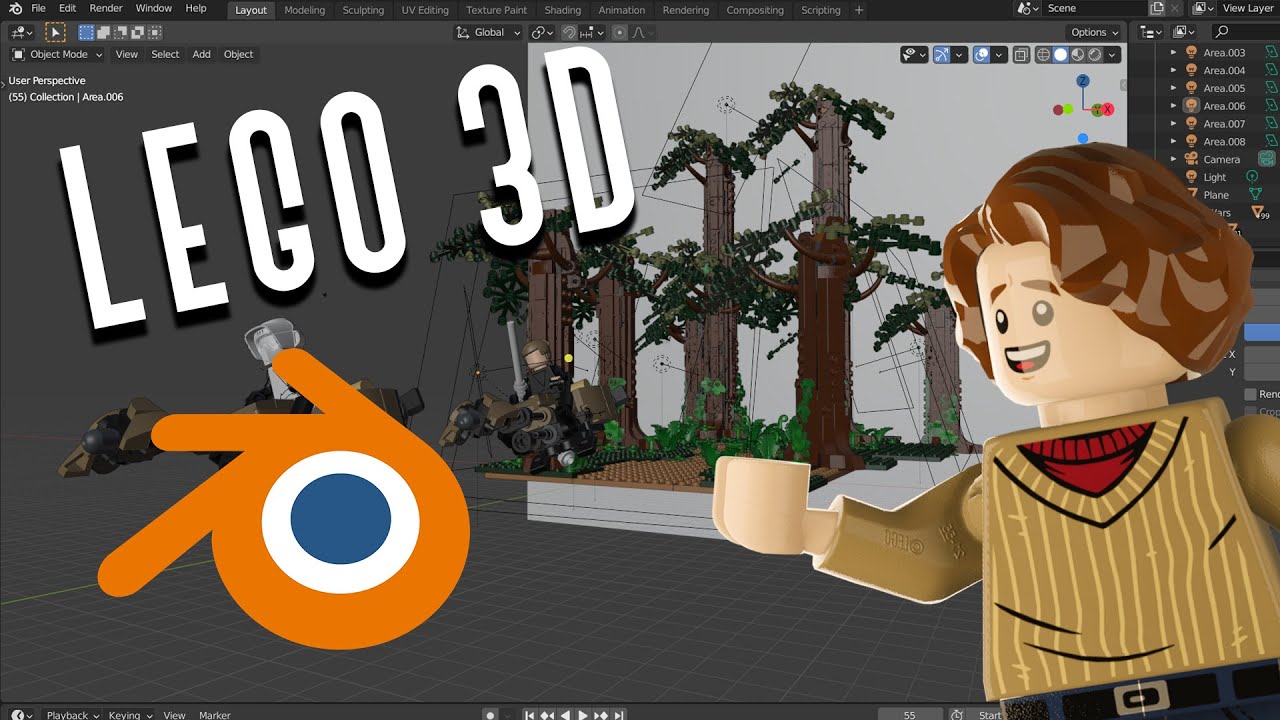This screenshot has width=1280, height=720.
Task: Click the Z axis on navigation gizmo
Action: (x=1083, y=82)
